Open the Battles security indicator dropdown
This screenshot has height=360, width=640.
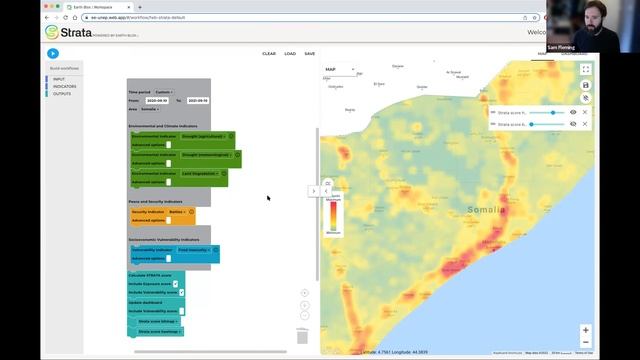pyautogui.click(x=177, y=212)
